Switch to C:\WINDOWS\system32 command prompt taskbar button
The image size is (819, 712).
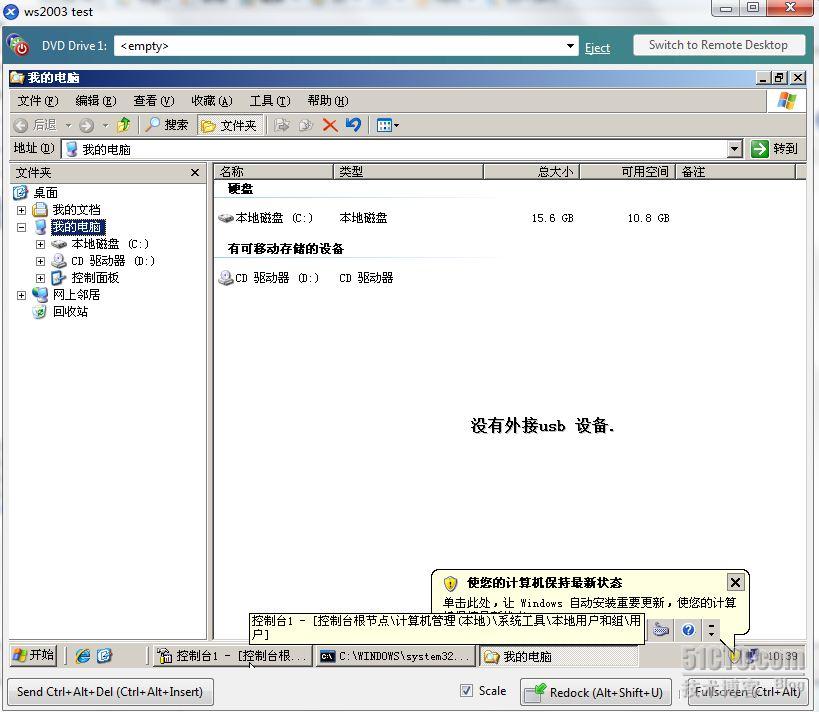click(x=395, y=656)
